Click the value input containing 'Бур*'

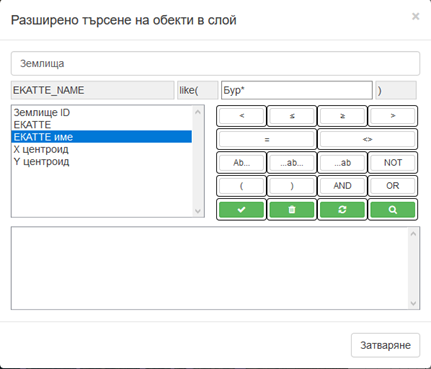tap(297, 90)
